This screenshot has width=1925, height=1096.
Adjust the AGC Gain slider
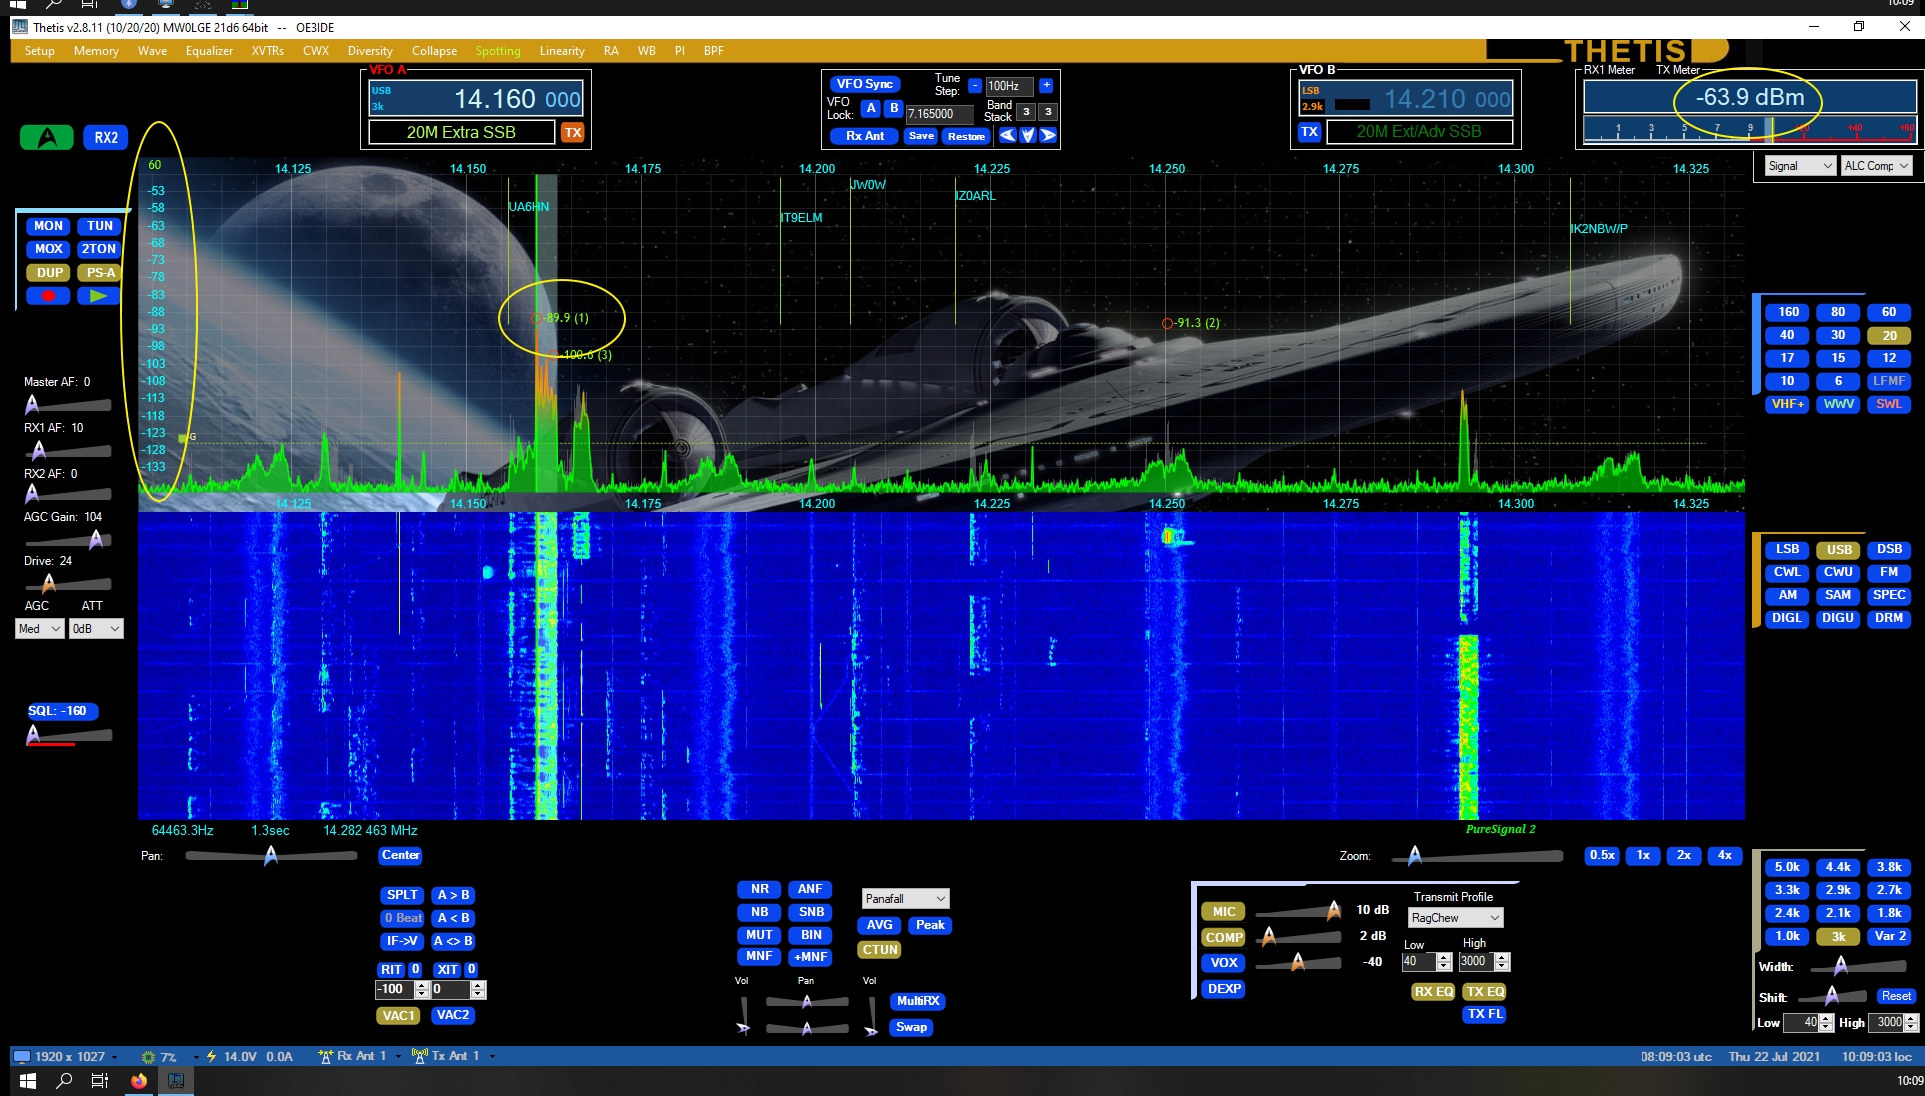tap(68, 540)
